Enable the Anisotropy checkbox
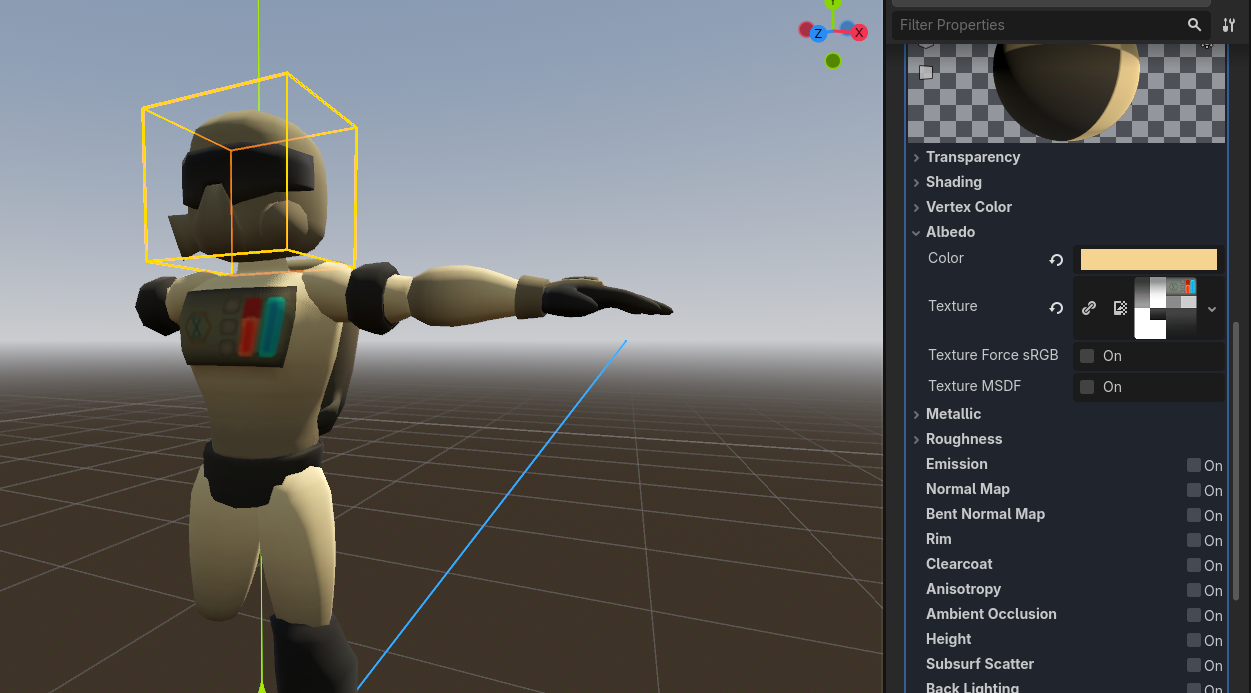1251x693 pixels. [1193, 590]
